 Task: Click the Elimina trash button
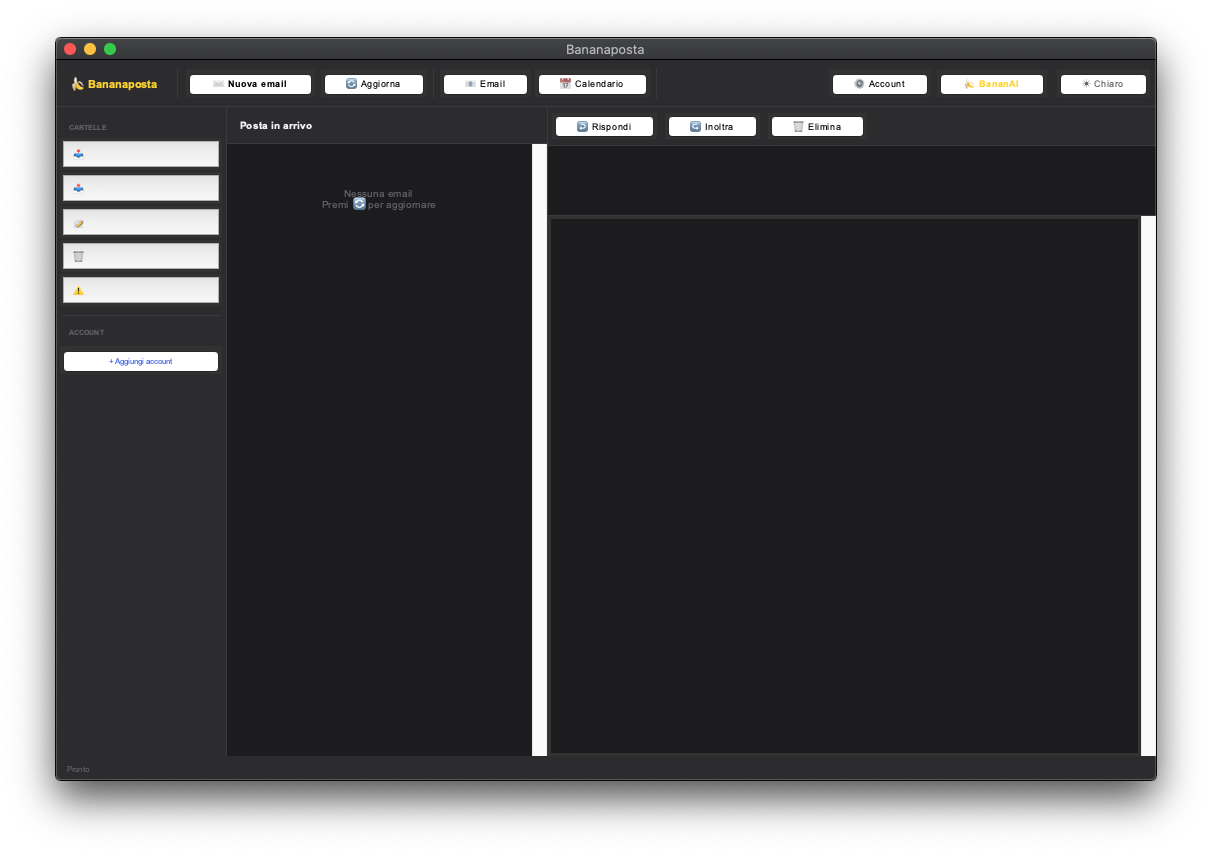[817, 127]
